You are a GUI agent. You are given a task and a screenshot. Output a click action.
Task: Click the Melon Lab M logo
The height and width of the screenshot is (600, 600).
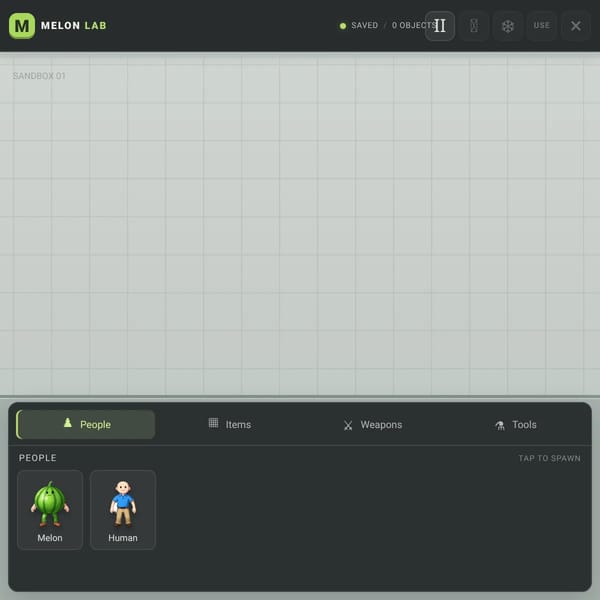tap(22, 26)
